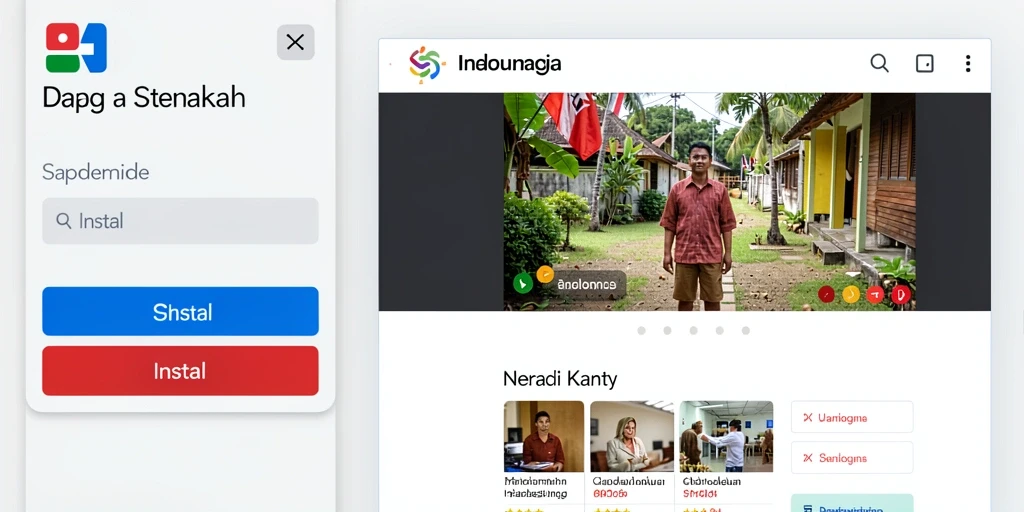Click the dark red circle left of yellow one

[x=826, y=295]
